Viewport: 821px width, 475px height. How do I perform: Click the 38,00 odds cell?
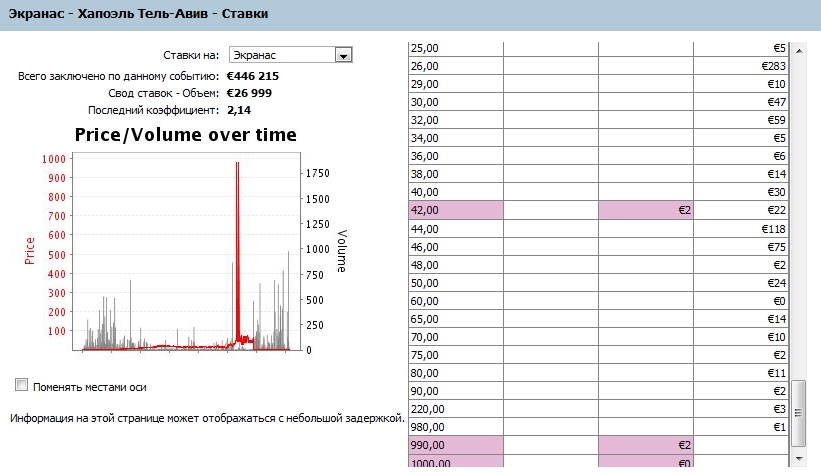coord(456,174)
